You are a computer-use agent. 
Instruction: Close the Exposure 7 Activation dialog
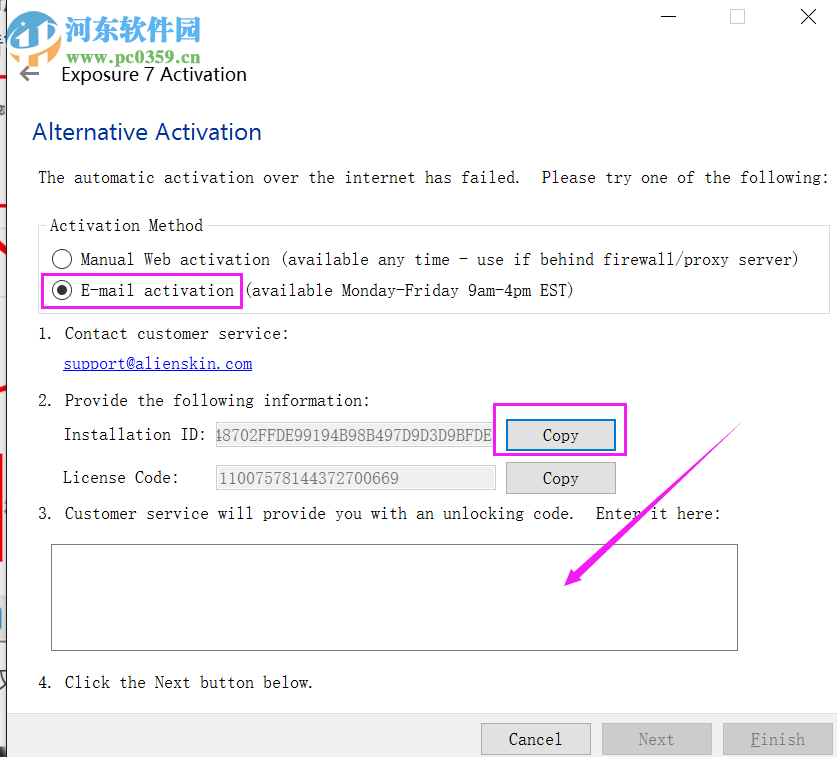click(808, 17)
